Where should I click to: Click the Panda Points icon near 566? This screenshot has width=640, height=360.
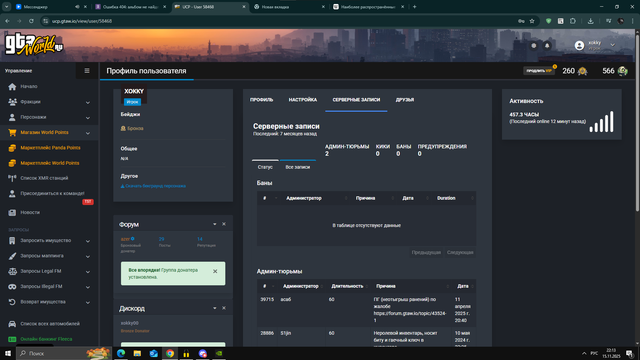click(622, 71)
